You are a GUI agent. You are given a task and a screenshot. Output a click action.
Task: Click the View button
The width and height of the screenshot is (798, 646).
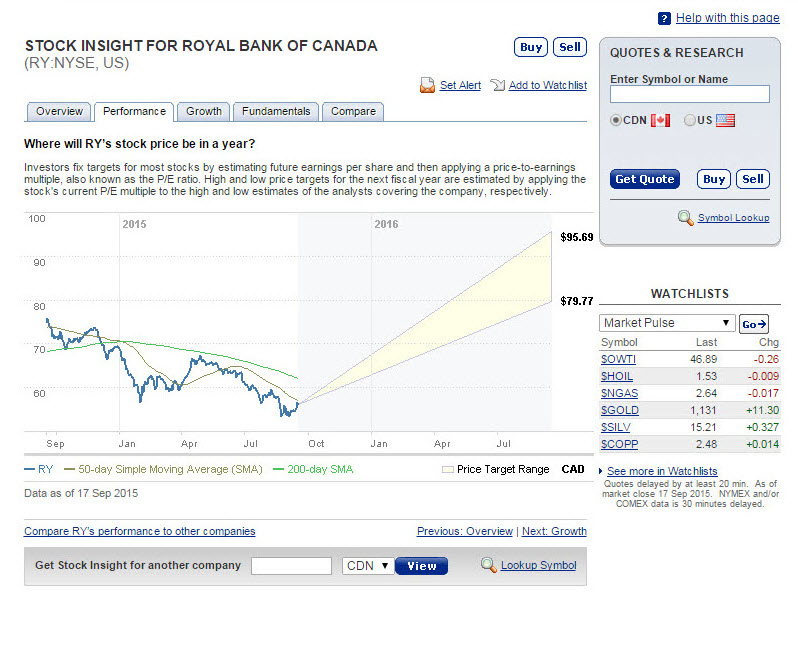[421, 566]
